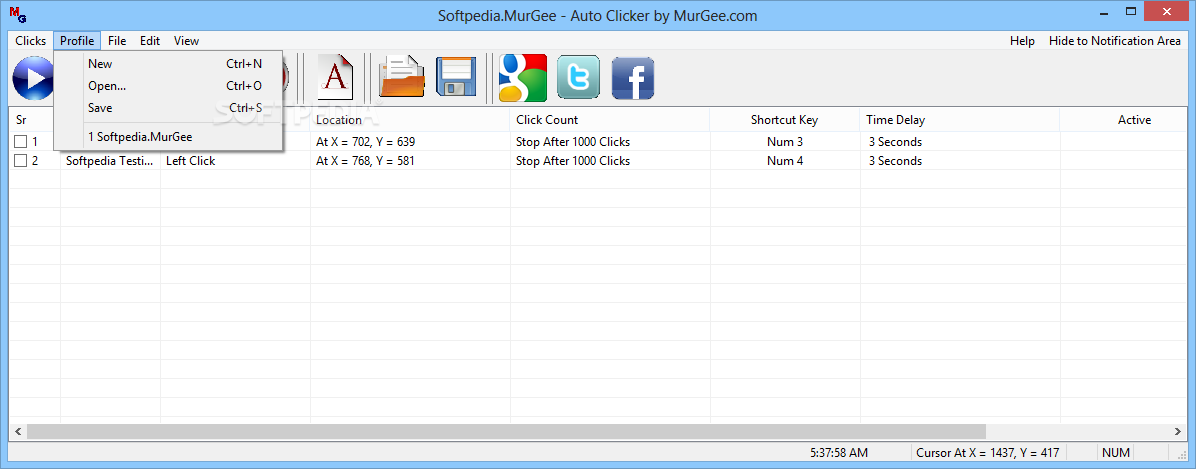
Task: Click the NUM status bar indicator
Action: (x=1116, y=453)
